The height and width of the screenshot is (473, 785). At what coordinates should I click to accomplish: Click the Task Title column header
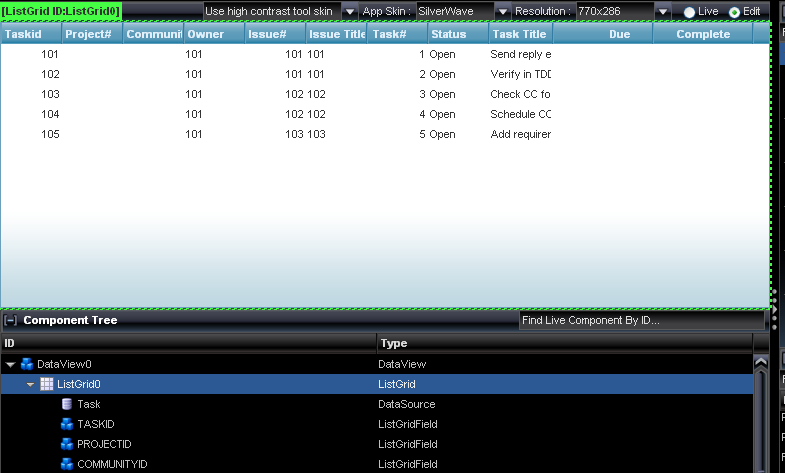tap(520, 34)
